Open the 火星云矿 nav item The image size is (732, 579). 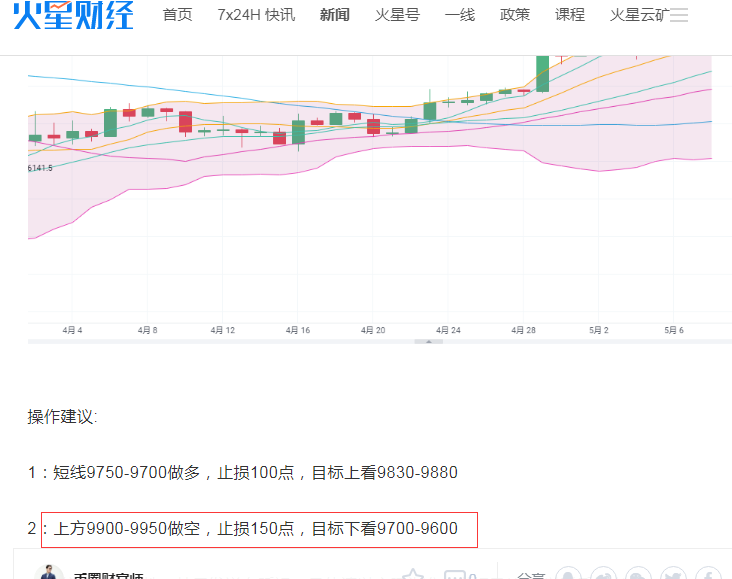point(639,15)
